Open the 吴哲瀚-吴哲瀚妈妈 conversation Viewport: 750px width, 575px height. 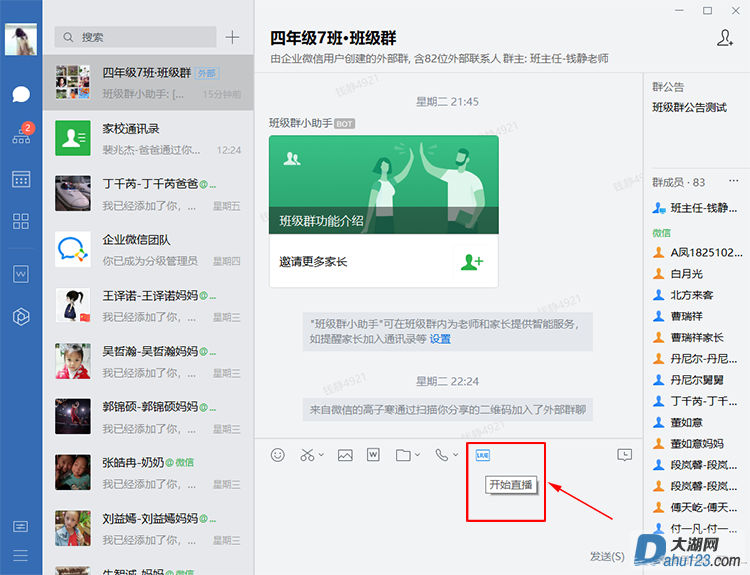148,361
